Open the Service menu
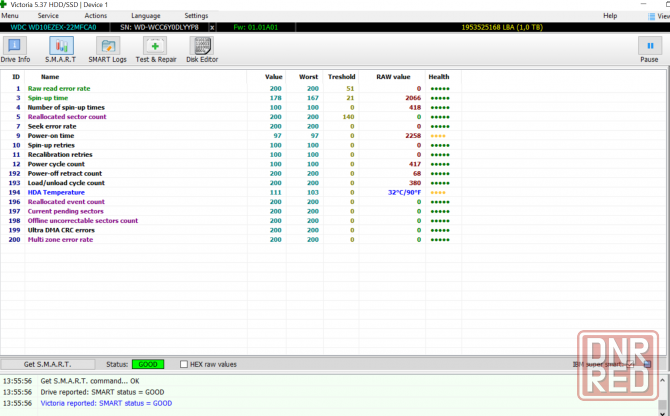The image size is (670, 416). pos(48,16)
